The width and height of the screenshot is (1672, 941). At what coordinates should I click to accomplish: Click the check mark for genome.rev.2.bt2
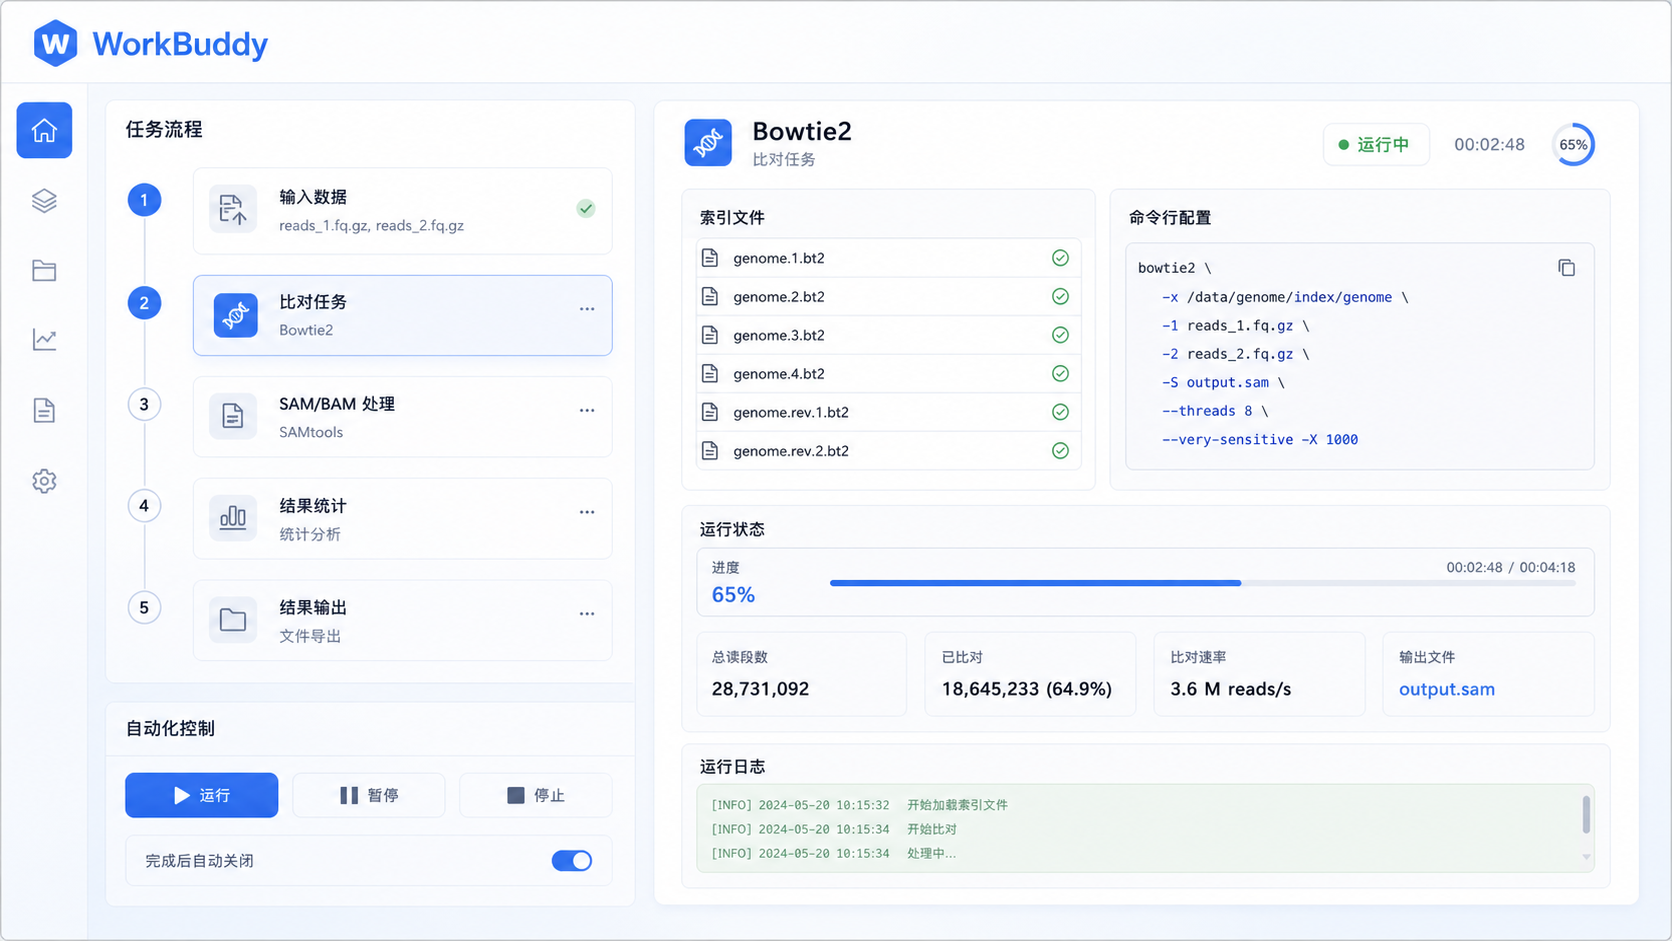[x=1060, y=451]
